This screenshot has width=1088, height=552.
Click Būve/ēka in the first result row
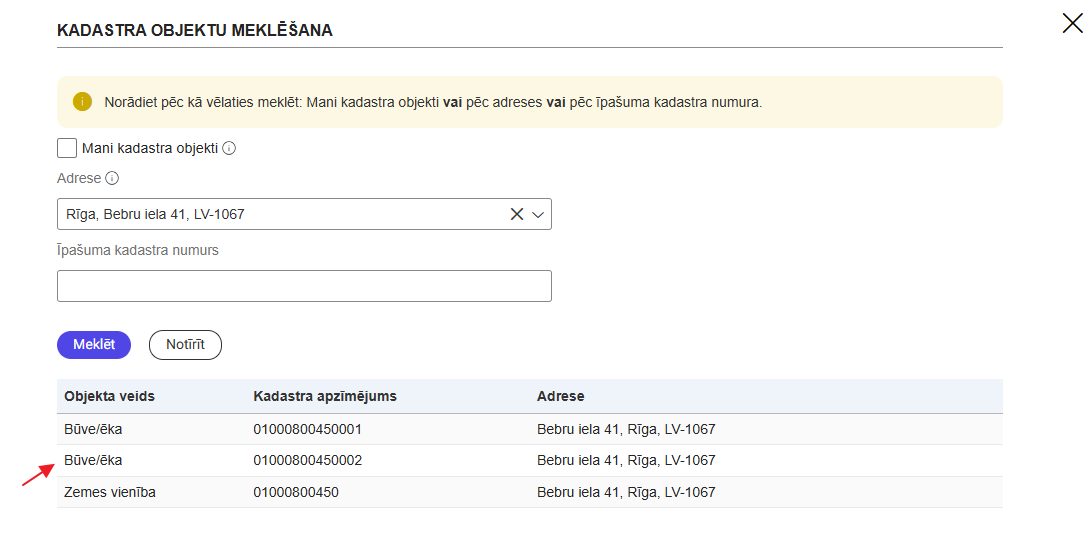(x=93, y=430)
